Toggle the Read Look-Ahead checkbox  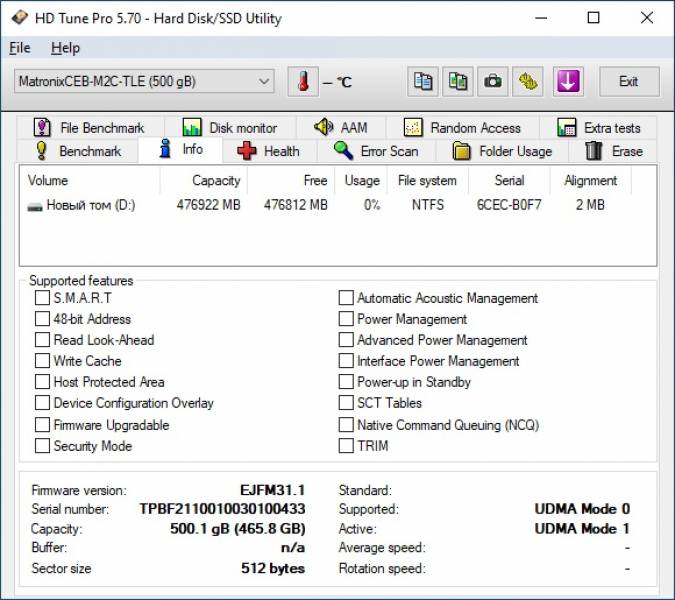point(42,340)
